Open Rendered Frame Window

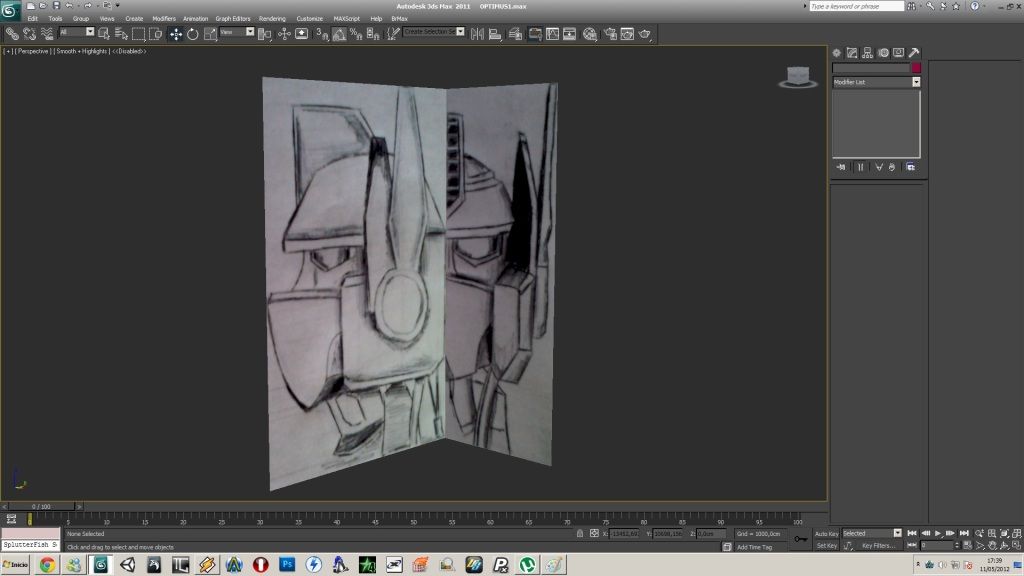point(627,34)
